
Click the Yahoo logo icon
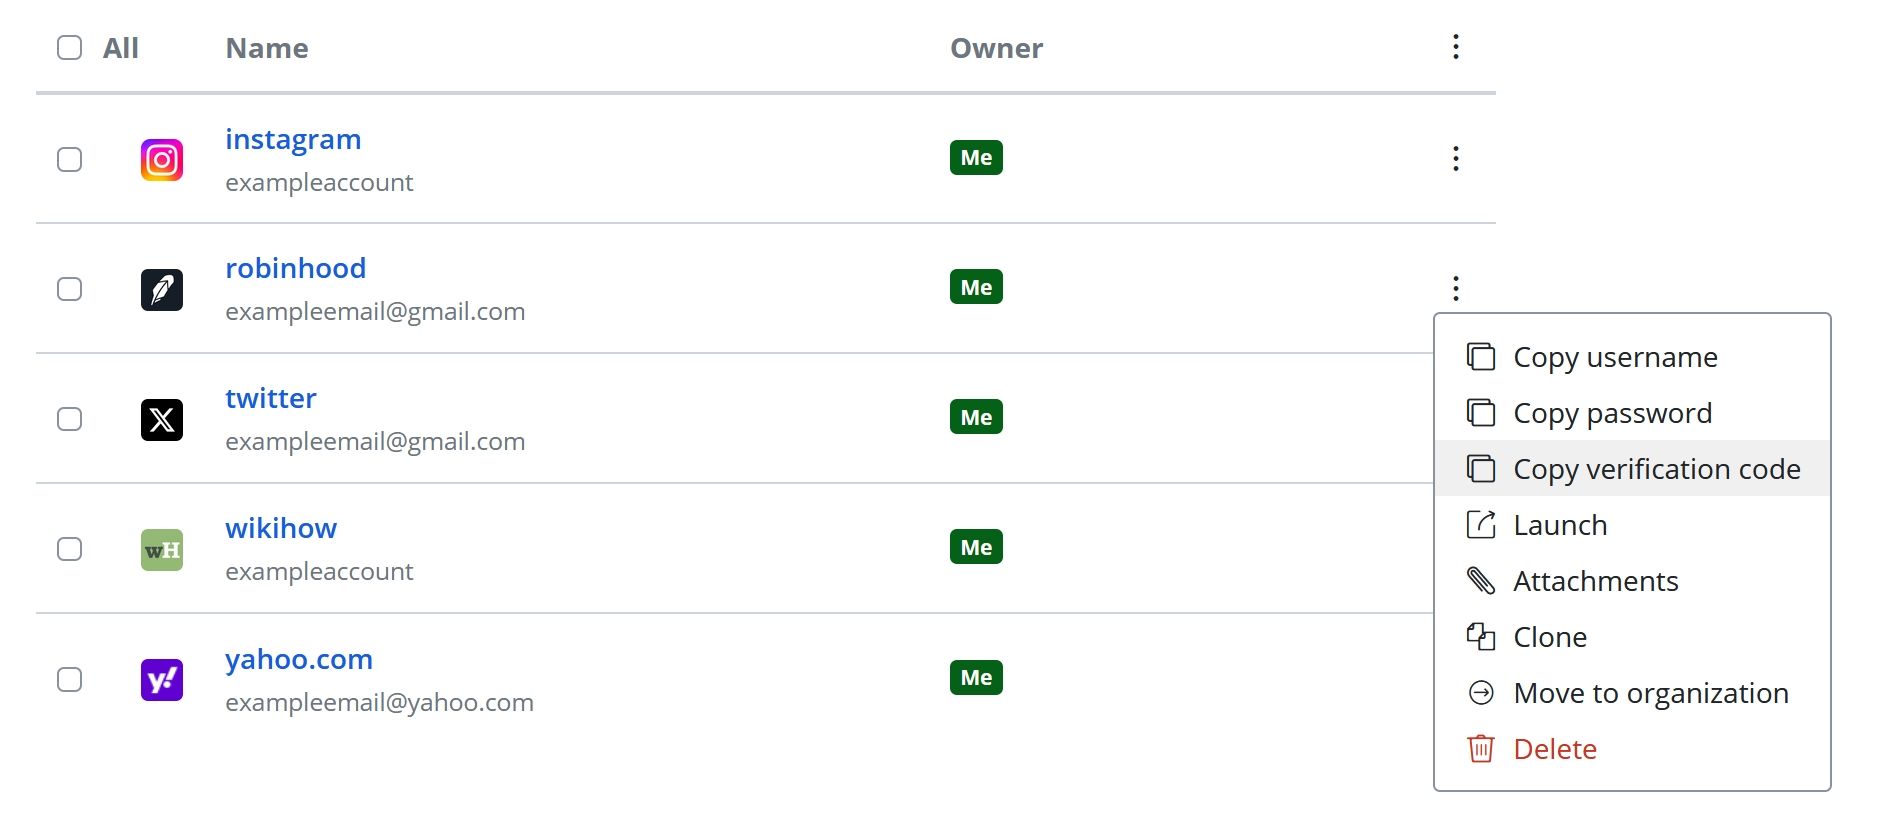click(x=161, y=680)
